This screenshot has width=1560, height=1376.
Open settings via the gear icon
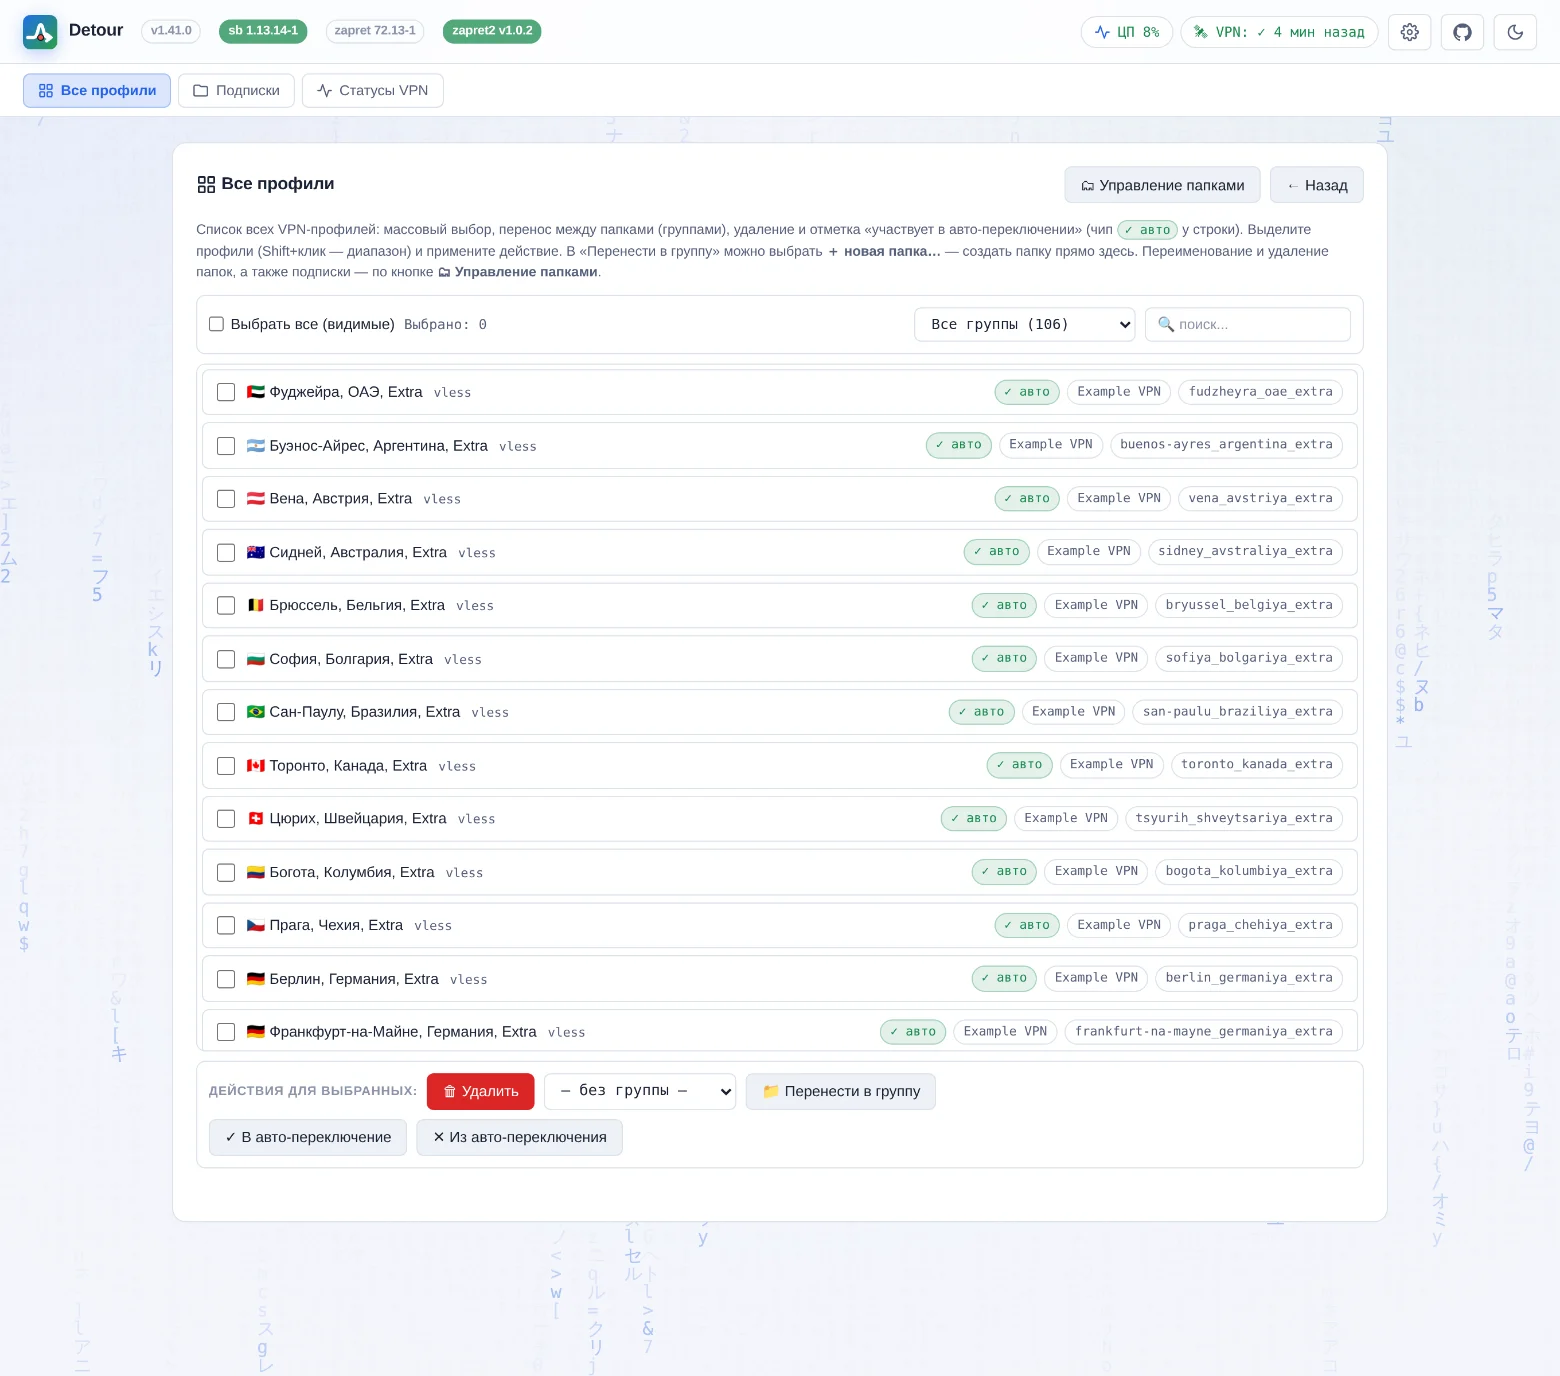[1410, 32]
